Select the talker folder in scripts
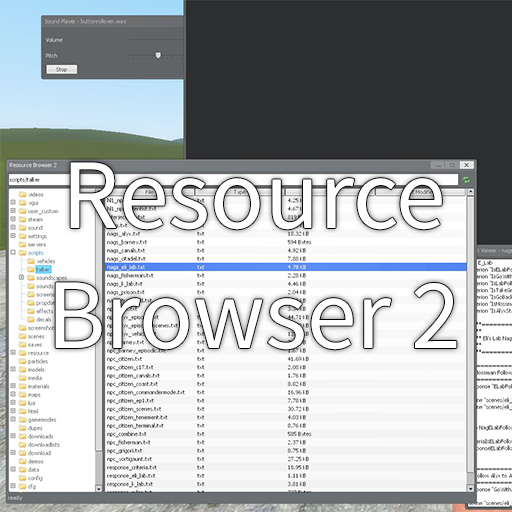This screenshot has width=512, height=512. tap(43, 269)
